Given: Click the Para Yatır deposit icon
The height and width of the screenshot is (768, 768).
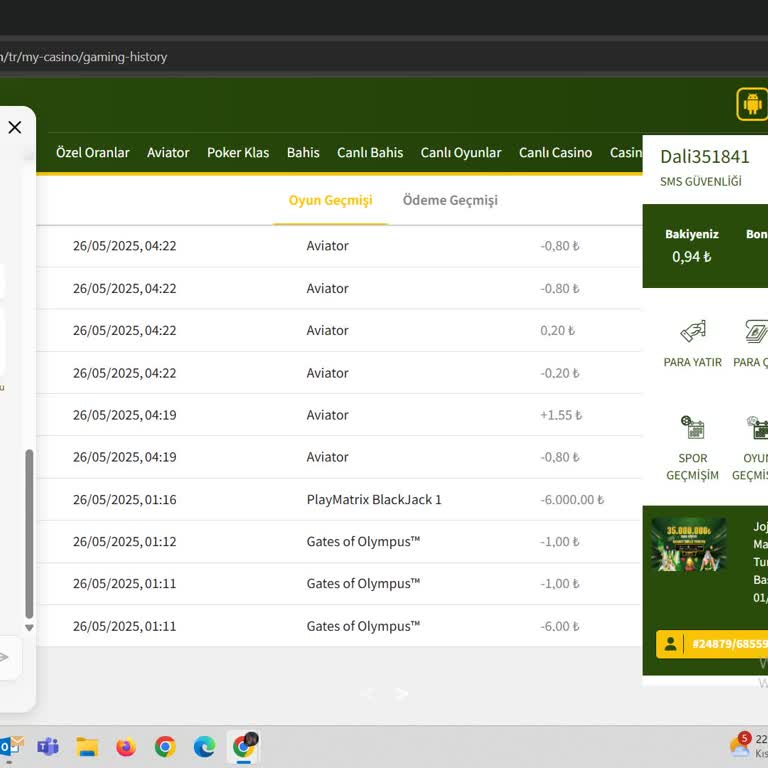Looking at the screenshot, I should point(692,332).
